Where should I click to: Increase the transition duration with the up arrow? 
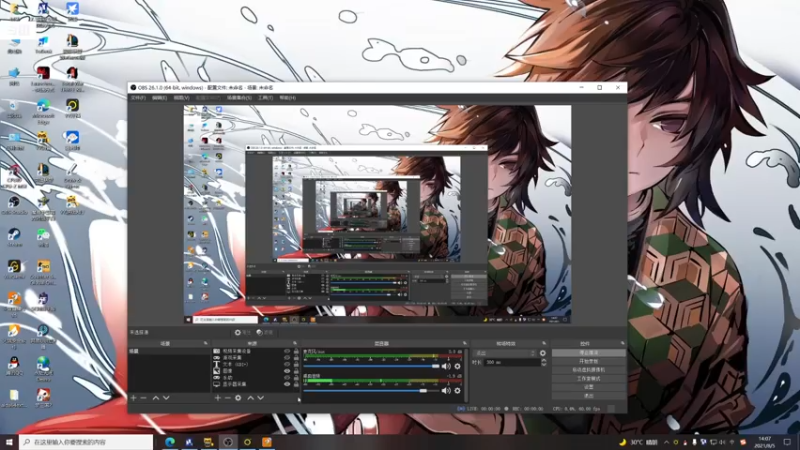click(x=543, y=360)
